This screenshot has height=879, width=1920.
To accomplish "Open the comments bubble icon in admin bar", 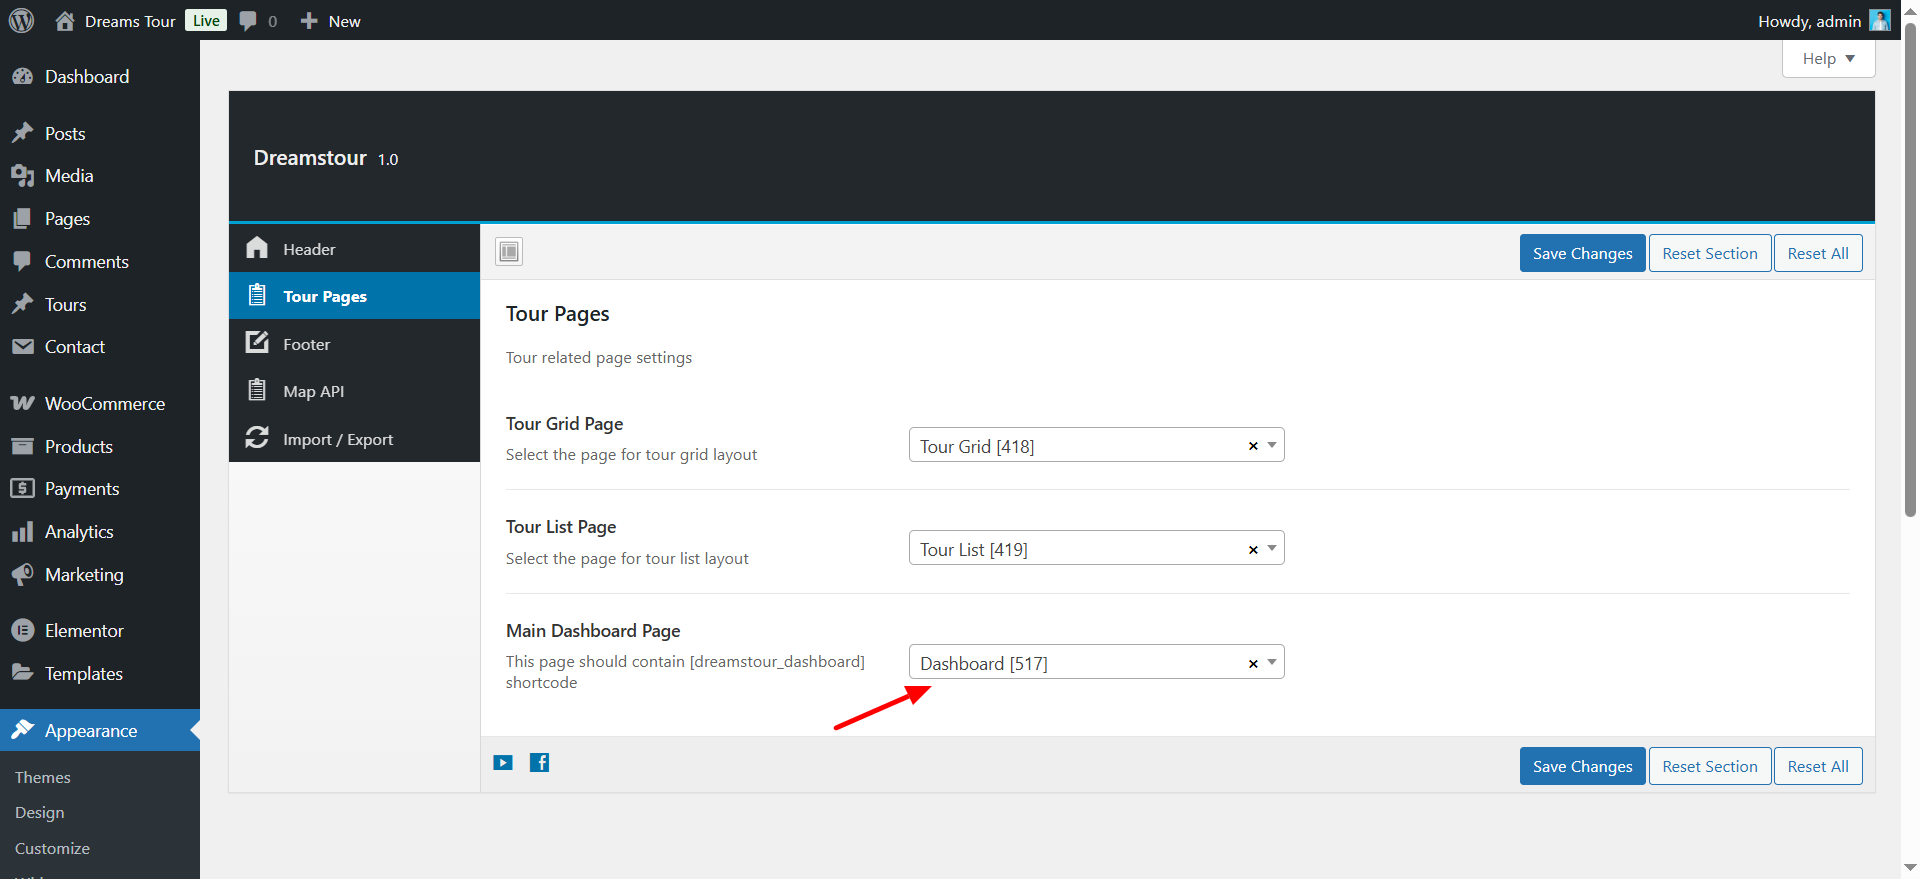I will pyautogui.click(x=248, y=21).
